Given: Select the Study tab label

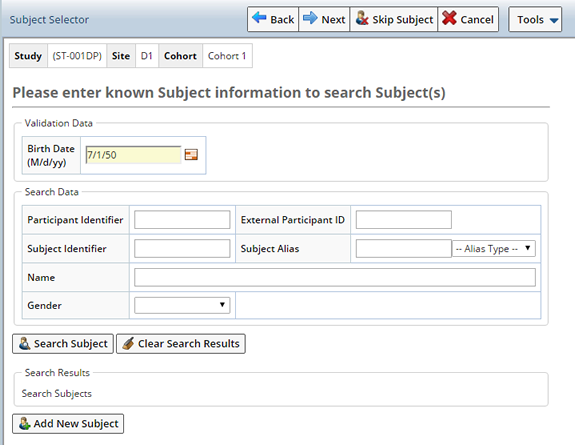Looking at the screenshot, I should click(x=28, y=56).
